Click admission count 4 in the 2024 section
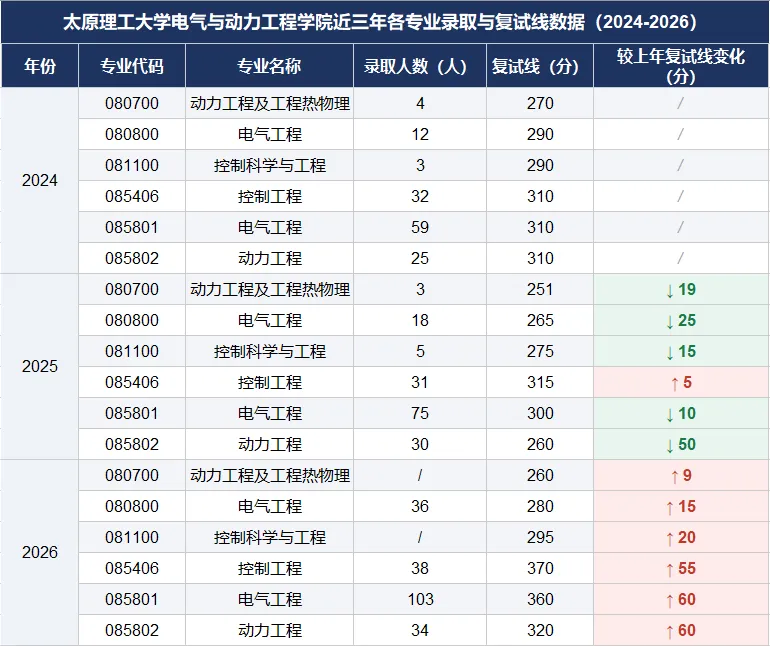The height and width of the screenshot is (646, 770). 420,103
